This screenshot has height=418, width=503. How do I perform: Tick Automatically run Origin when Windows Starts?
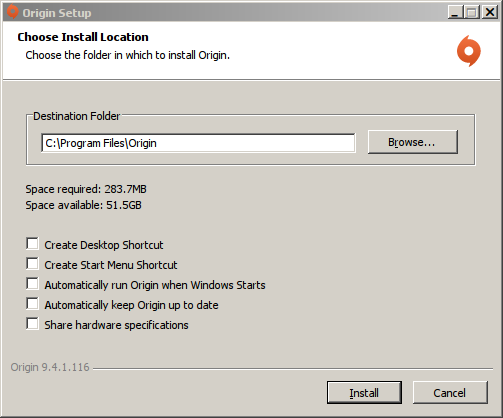point(32,284)
